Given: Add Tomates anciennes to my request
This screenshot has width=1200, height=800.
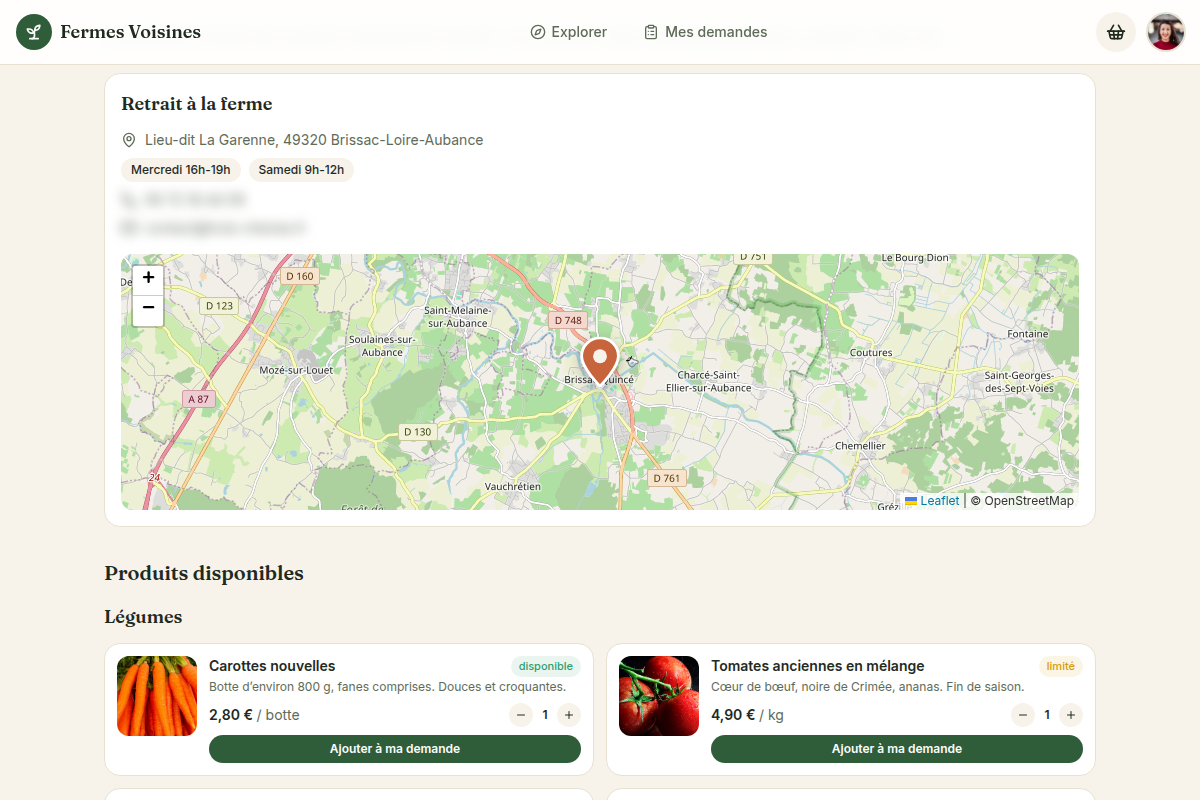Looking at the screenshot, I should (x=897, y=749).
